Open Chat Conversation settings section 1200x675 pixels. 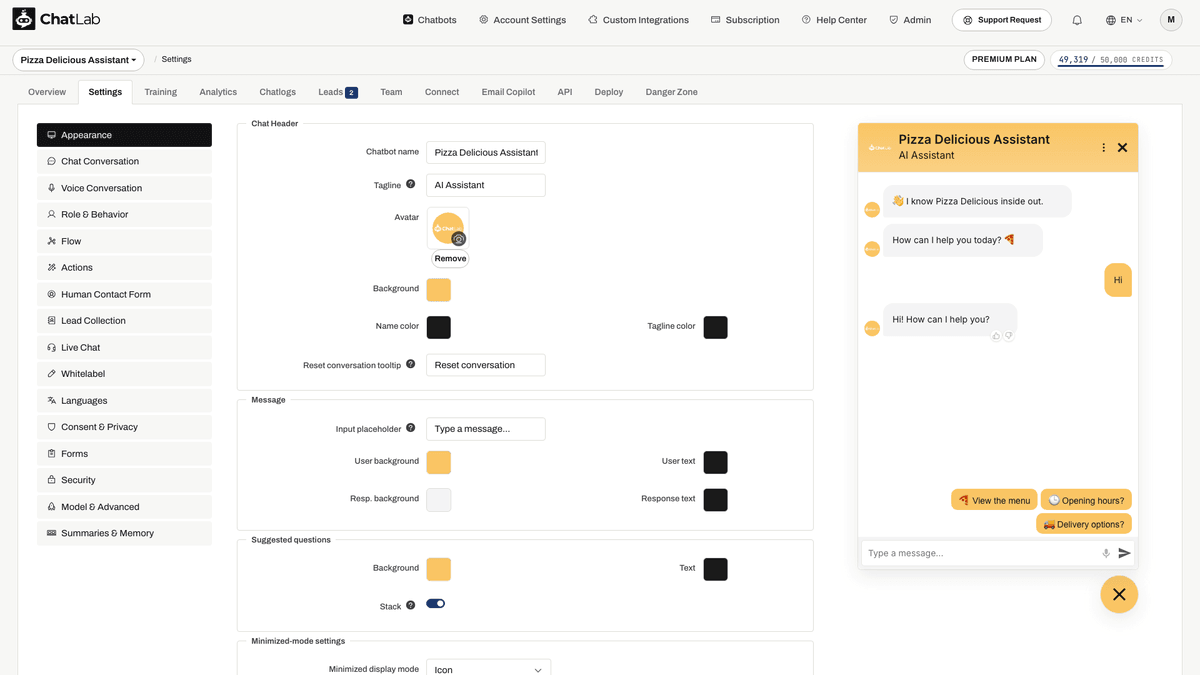pyautogui.click(x=124, y=161)
